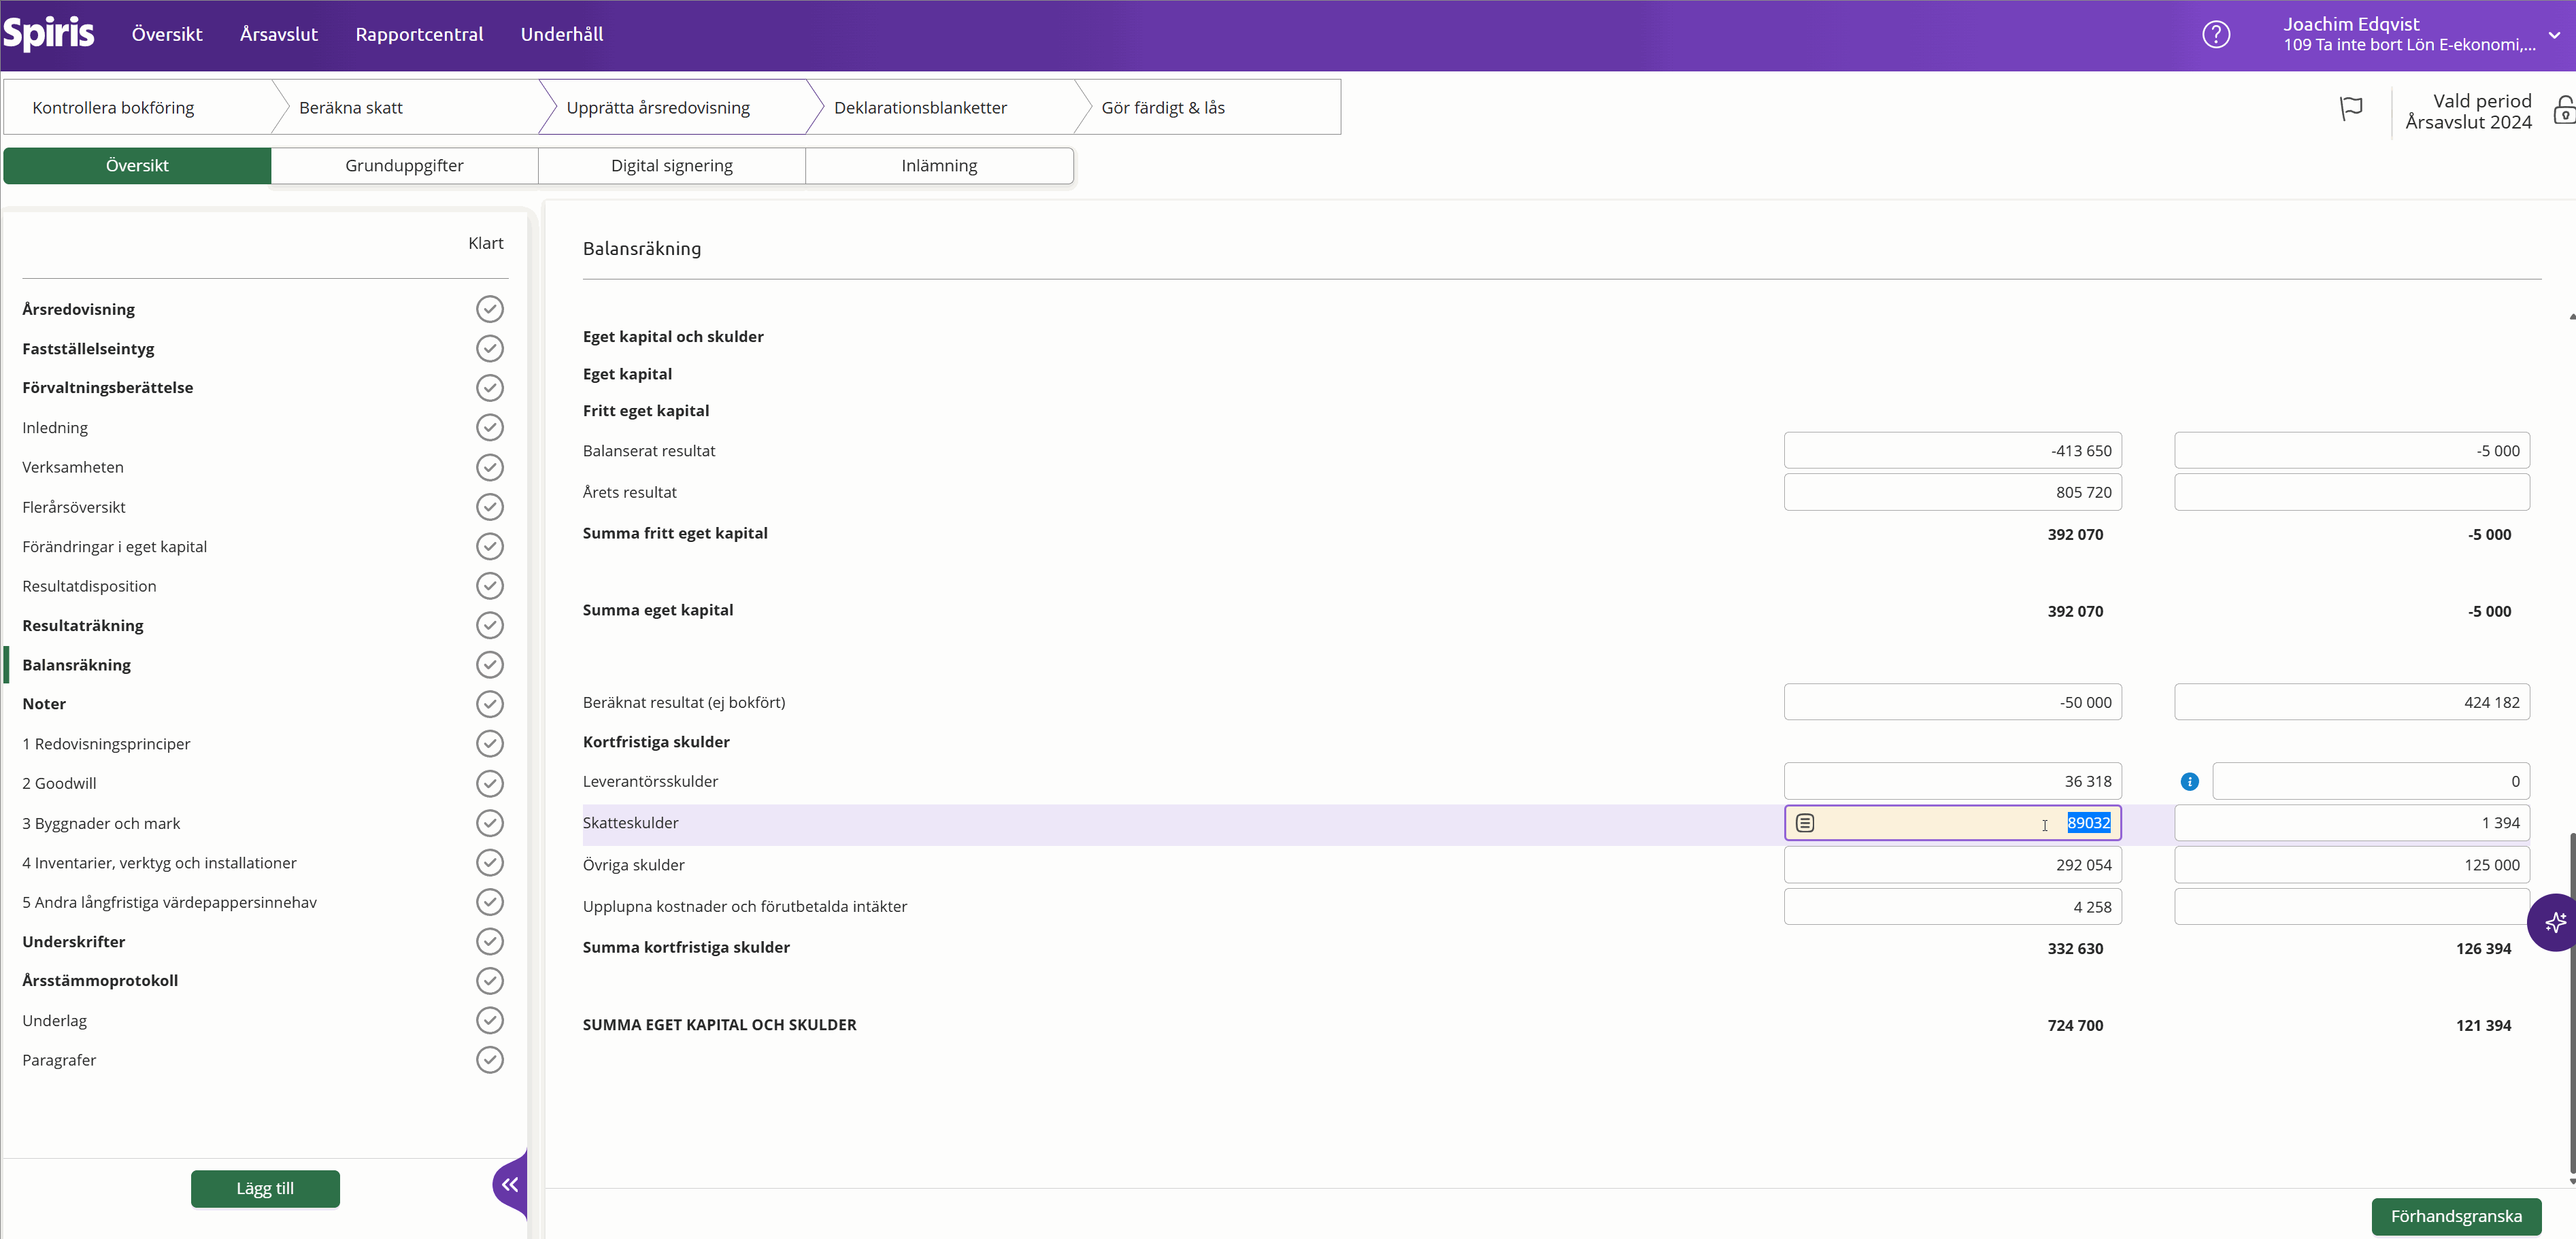This screenshot has height=1239, width=2576.
Task: Toggle the Klart check for Underlag
Action: click(490, 1020)
